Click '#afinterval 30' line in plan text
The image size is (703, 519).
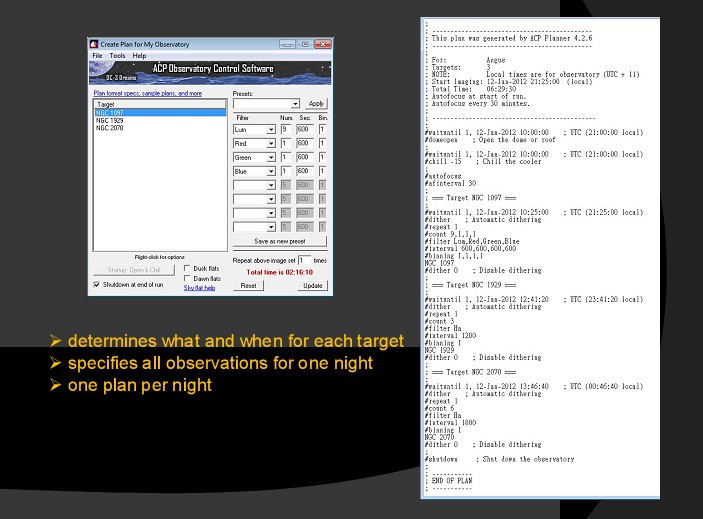coord(451,183)
